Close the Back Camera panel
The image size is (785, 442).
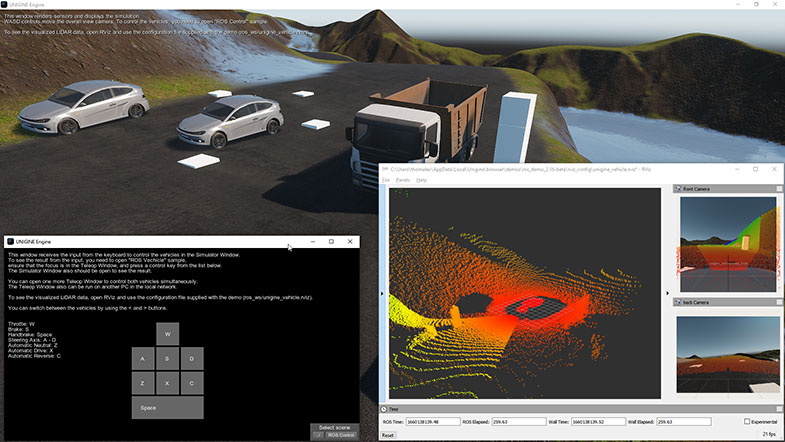click(777, 301)
